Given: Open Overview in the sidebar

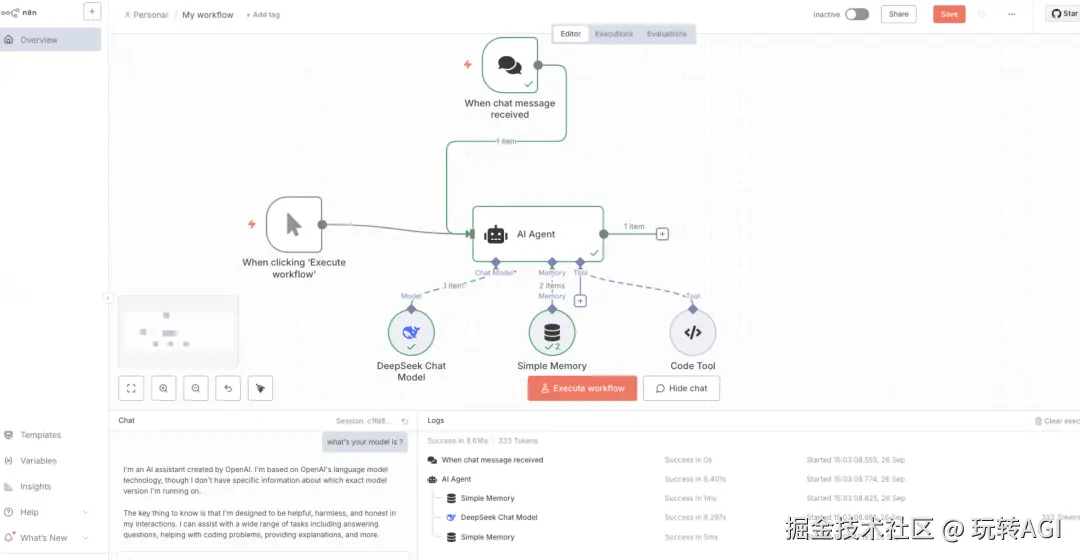Looking at the screenshot, I should (50, 40).
